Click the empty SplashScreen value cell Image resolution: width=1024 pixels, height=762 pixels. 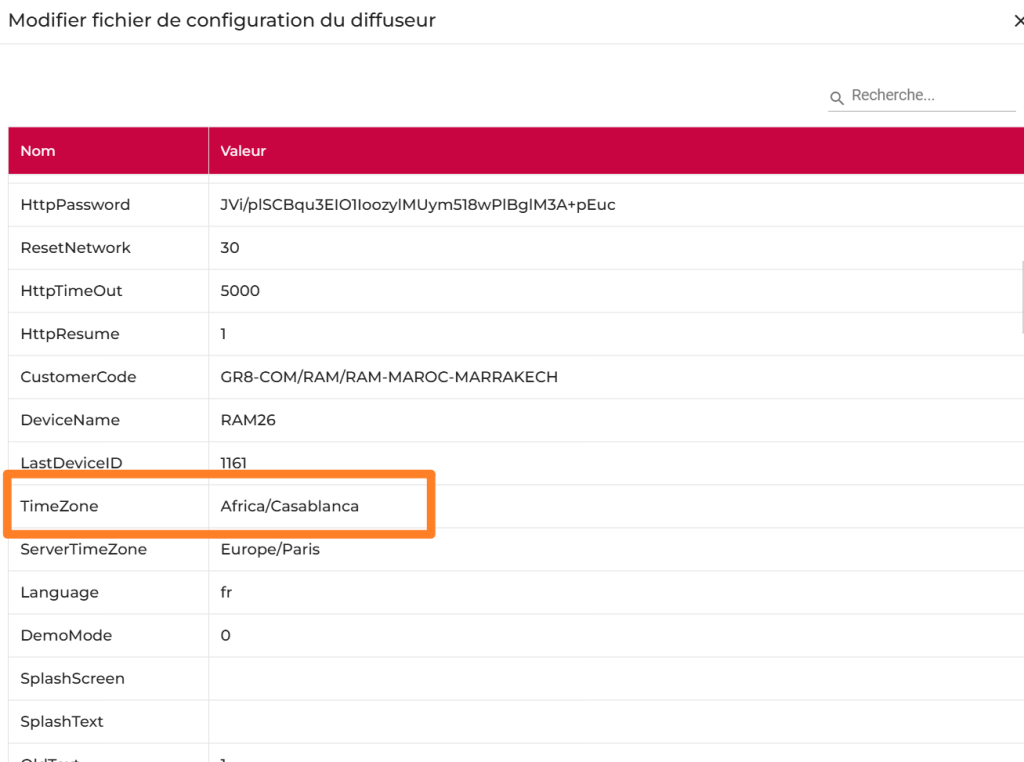(600, 678)
